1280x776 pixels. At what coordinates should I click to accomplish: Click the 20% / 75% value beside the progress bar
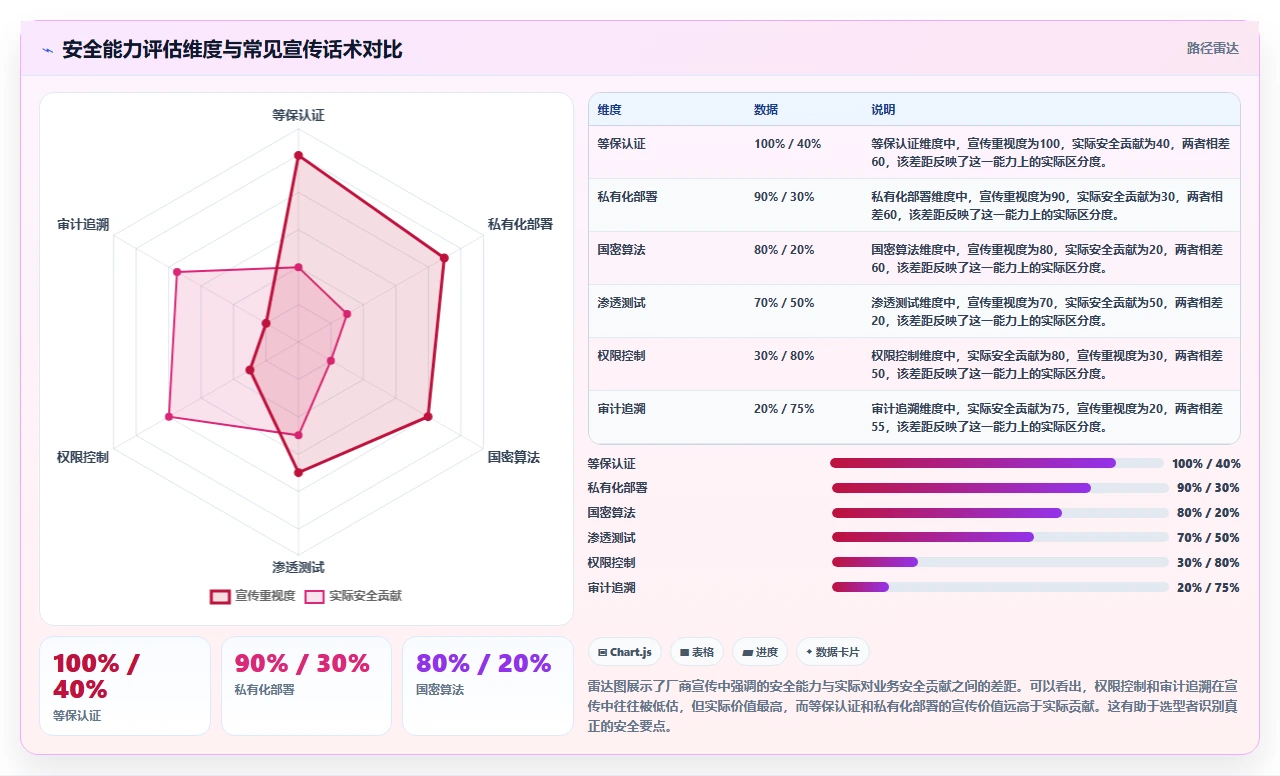[x=1208, y=588]
